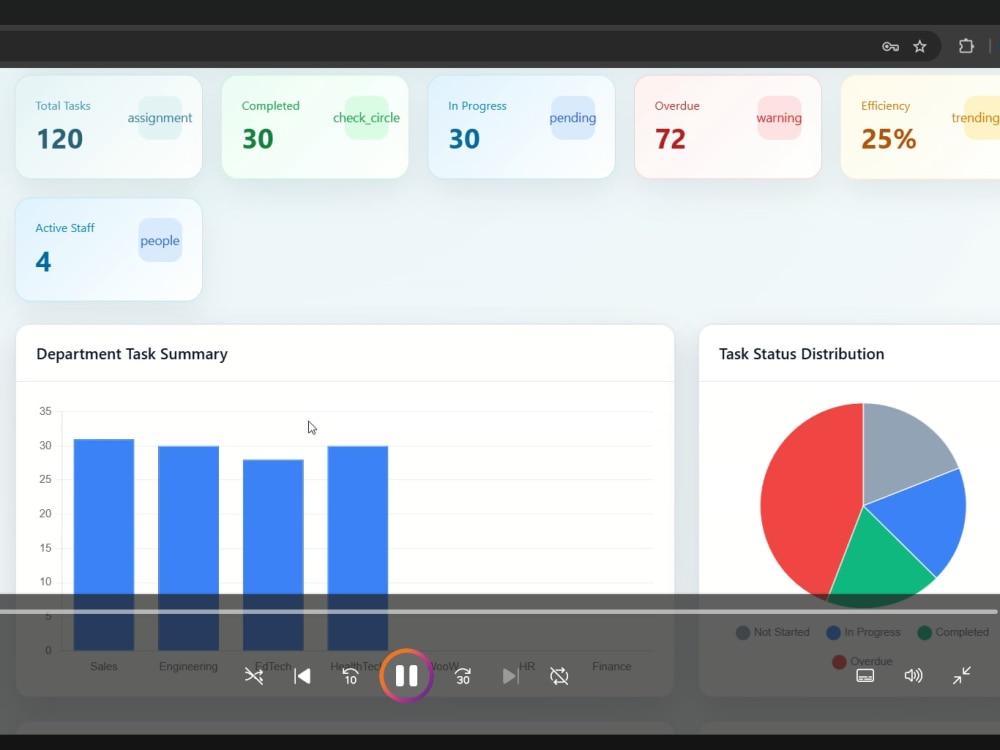1000x750 pixels.
Task: Toggle In Progress legend item
Action: click(x=864, y=632)
